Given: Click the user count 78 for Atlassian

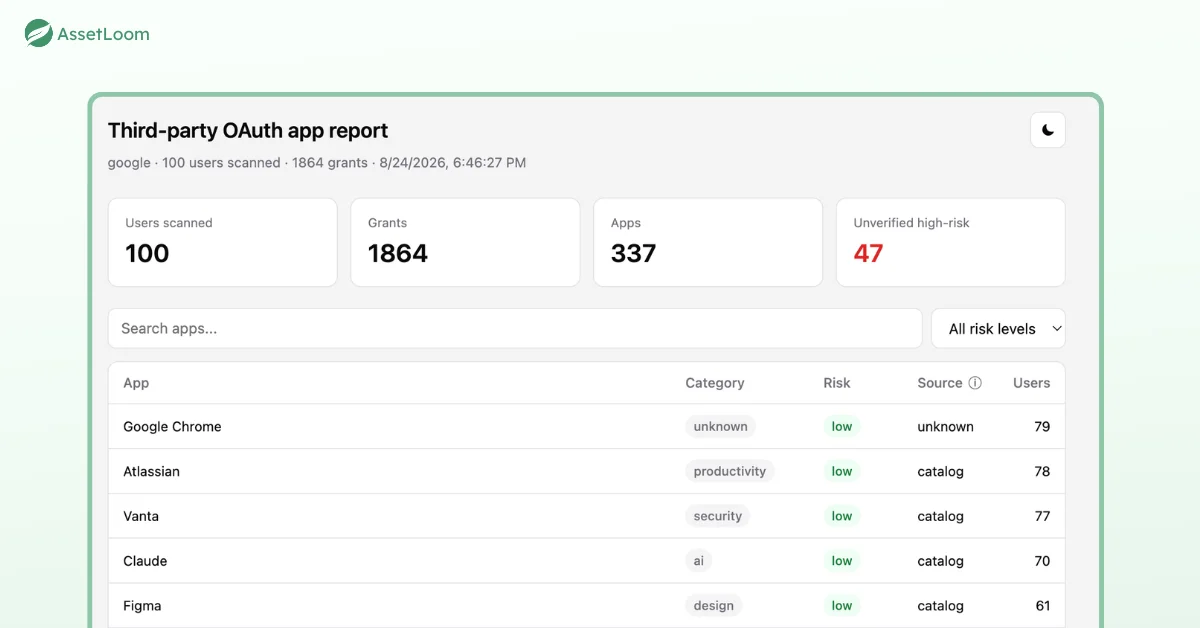Looking at the screenshot, I should pos(1042,471).
